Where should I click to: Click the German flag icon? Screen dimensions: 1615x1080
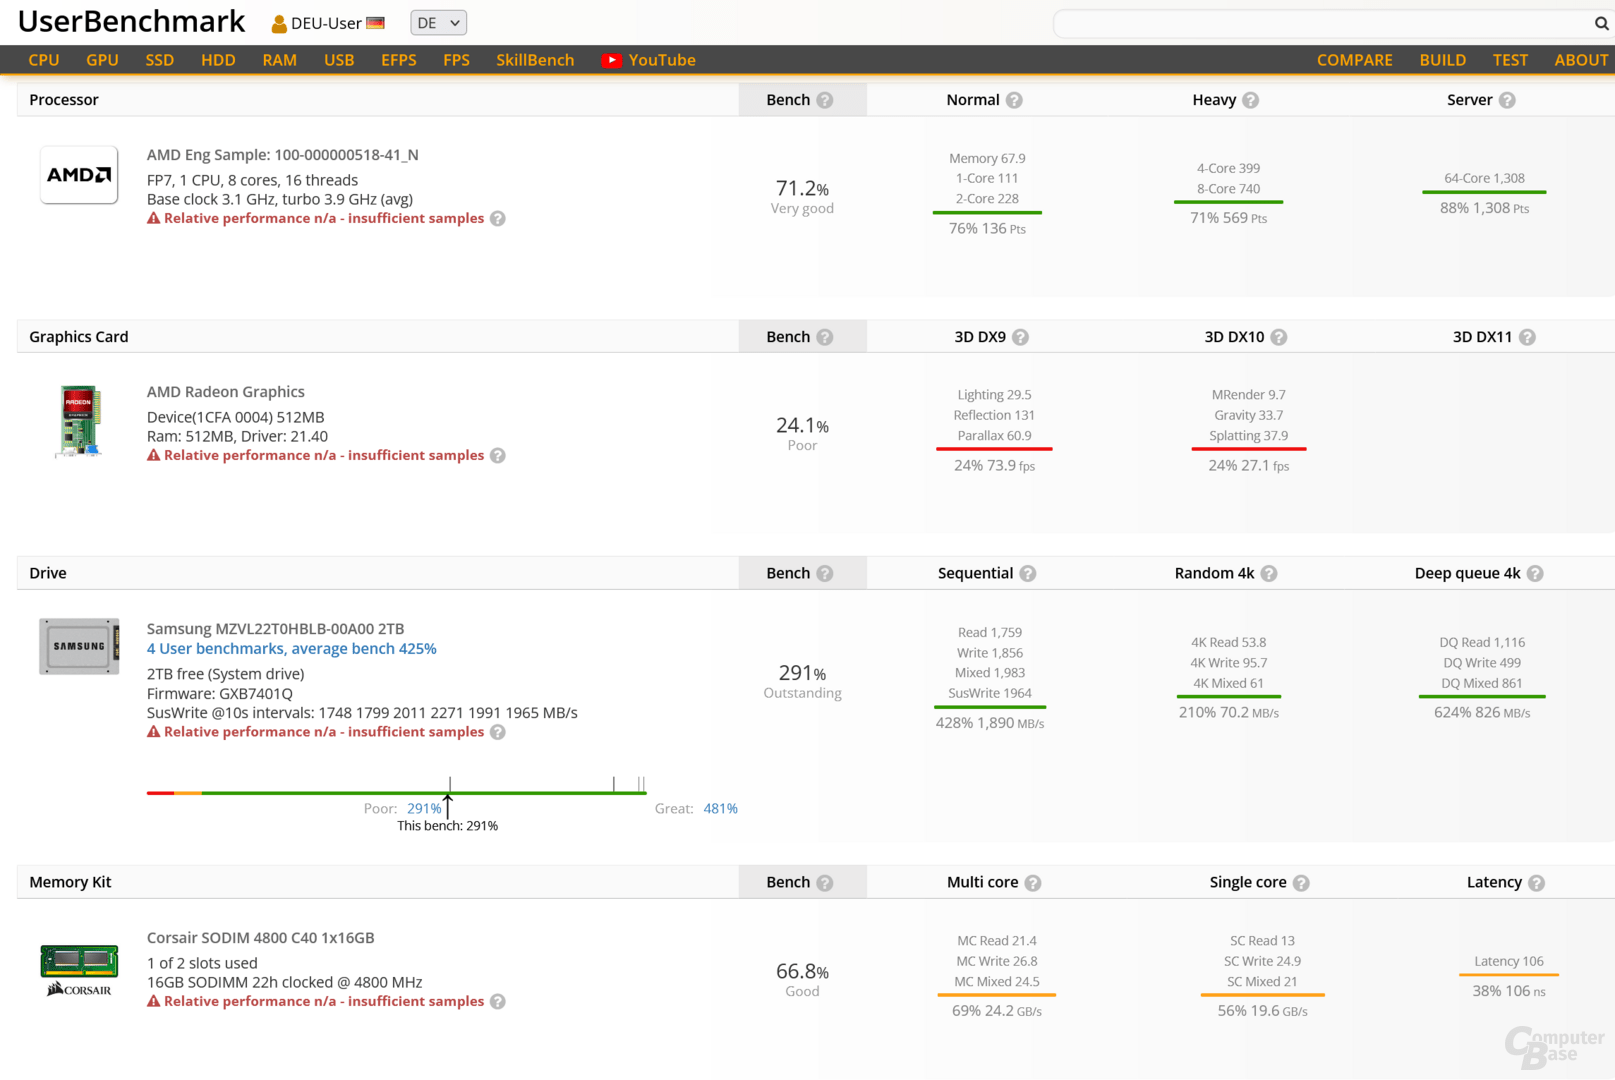[376, 23]
